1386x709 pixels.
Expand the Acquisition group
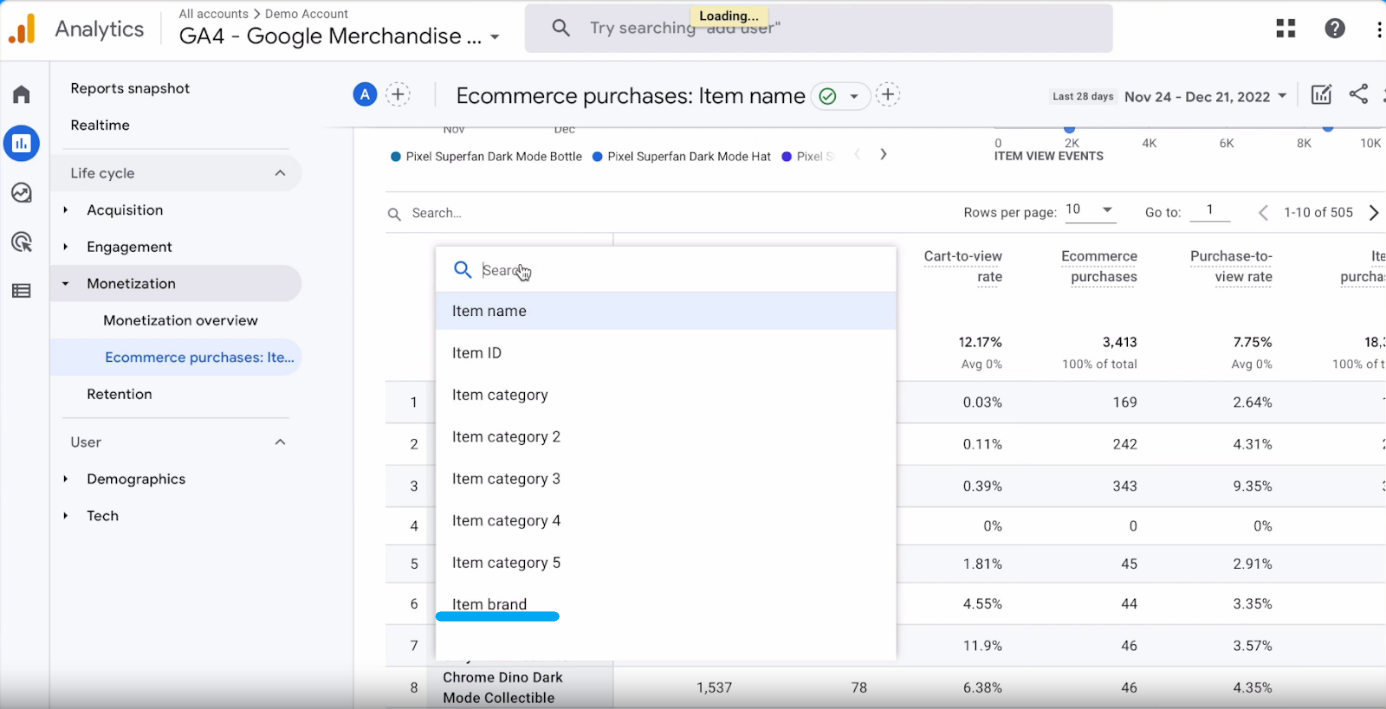[66, 210]
